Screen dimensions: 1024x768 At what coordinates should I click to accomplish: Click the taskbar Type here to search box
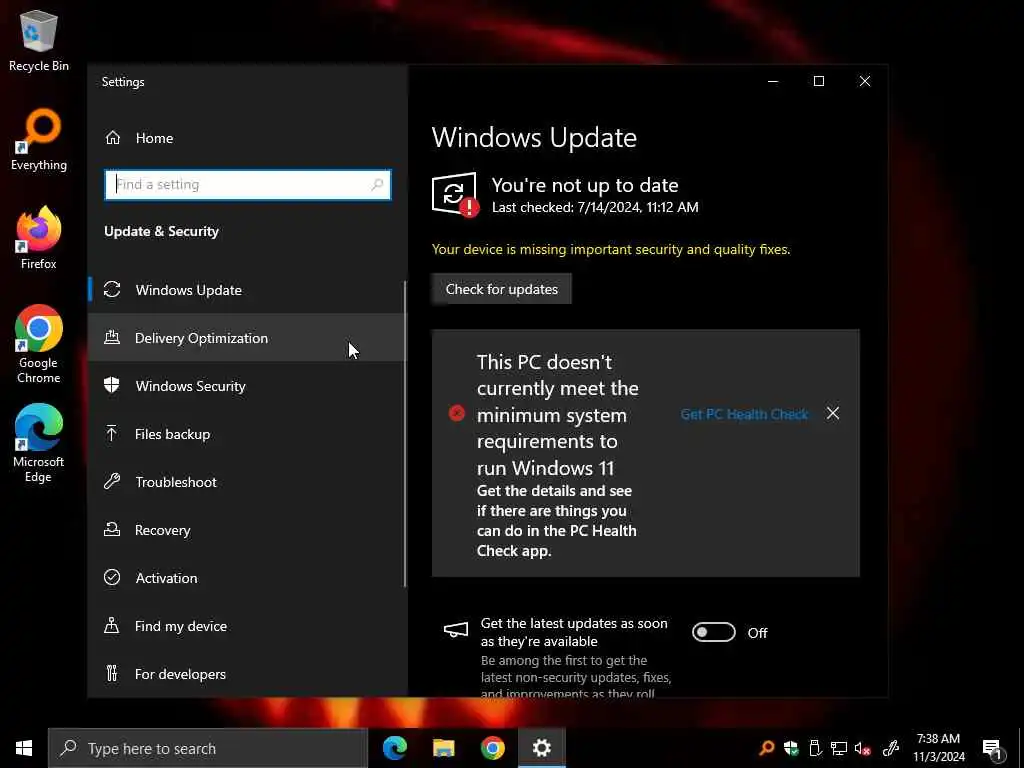208,748
